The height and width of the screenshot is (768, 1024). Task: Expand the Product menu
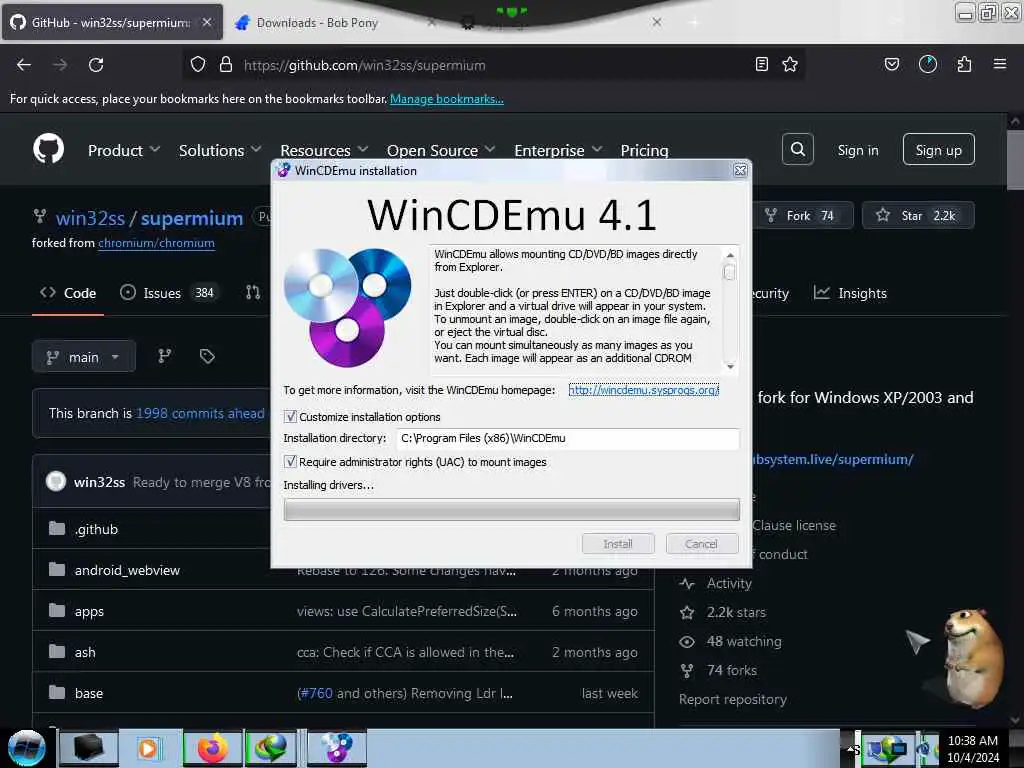pyautogui.click(x=123, y=150)
